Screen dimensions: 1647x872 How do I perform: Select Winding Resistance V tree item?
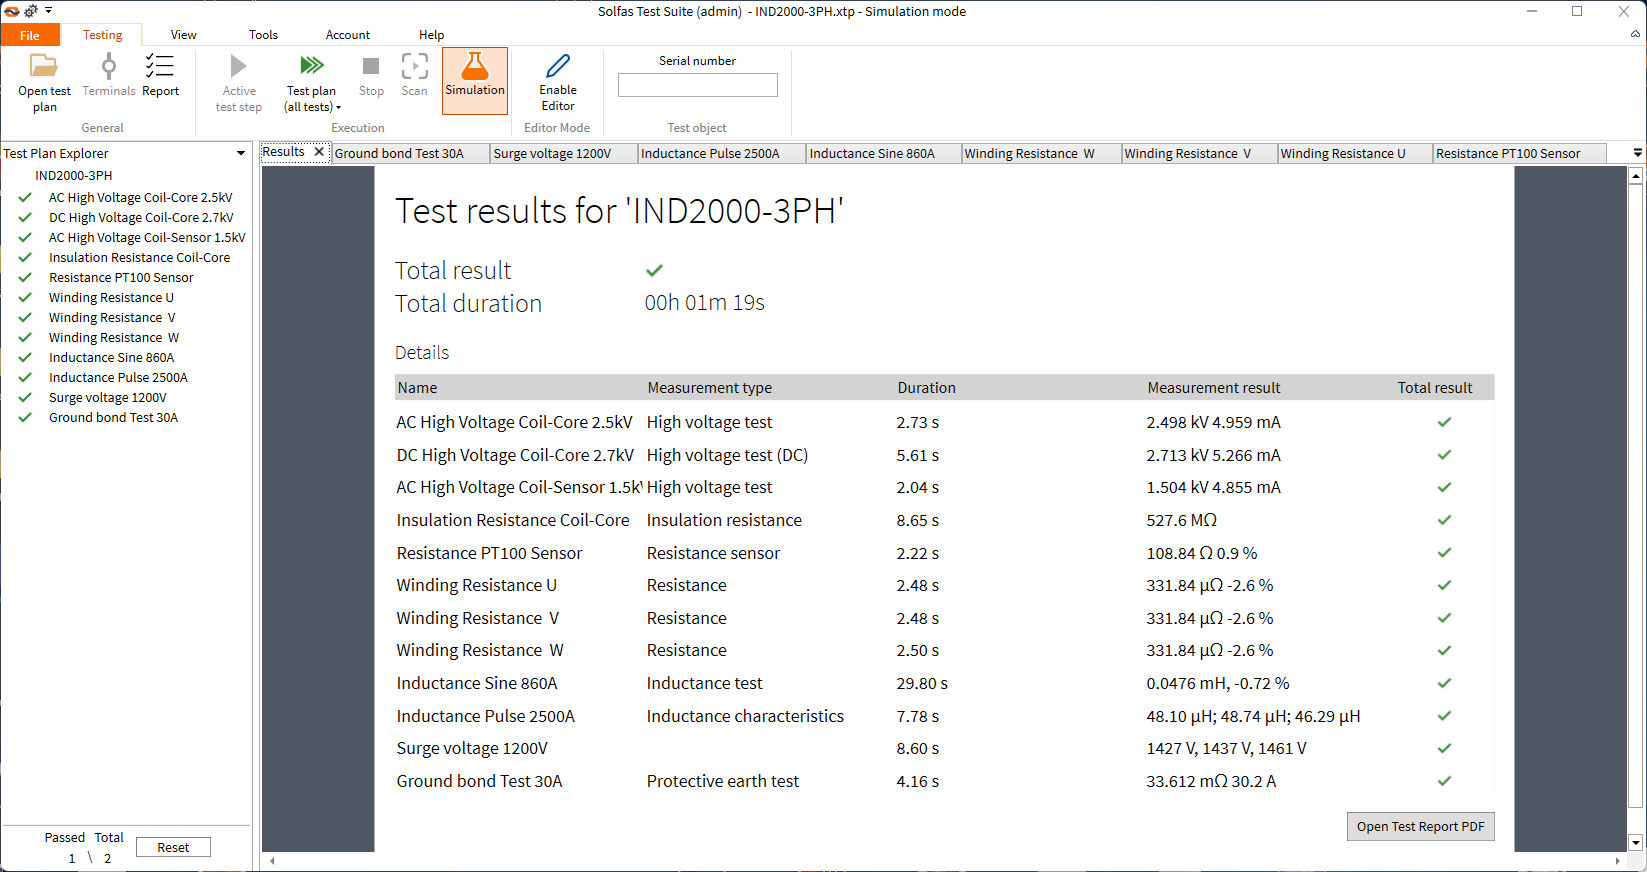(x=112, y=317)
